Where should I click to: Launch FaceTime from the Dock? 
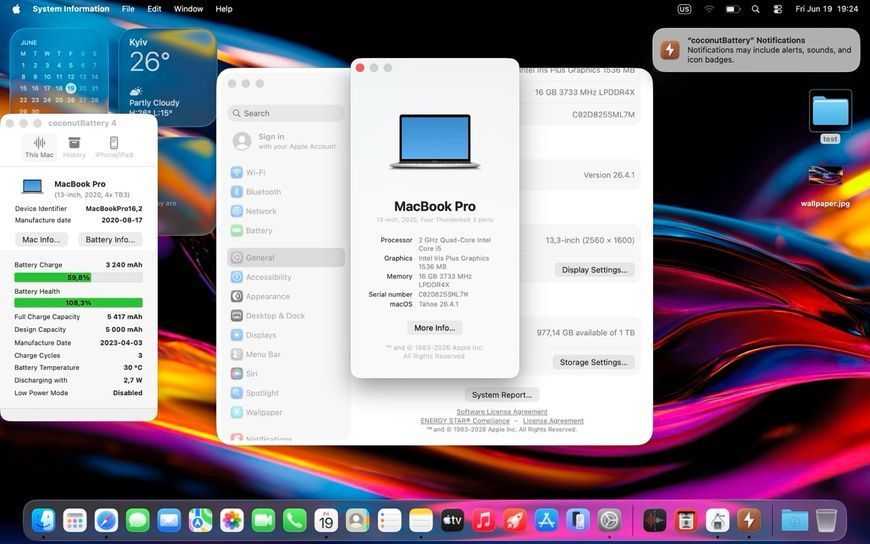(264, 521)
